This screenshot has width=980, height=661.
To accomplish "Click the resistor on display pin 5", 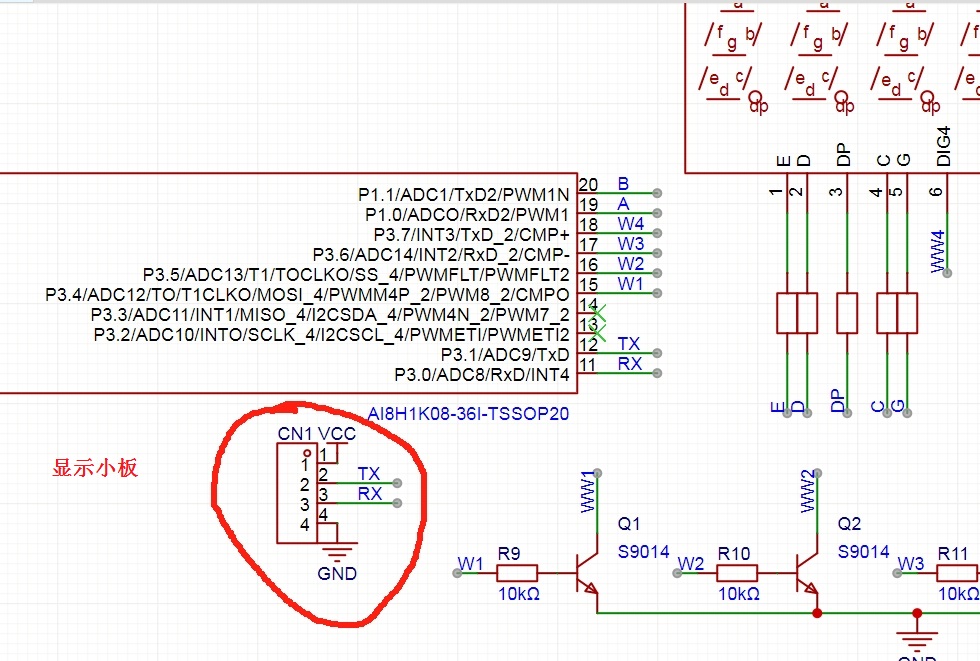I will pos(907,313).
